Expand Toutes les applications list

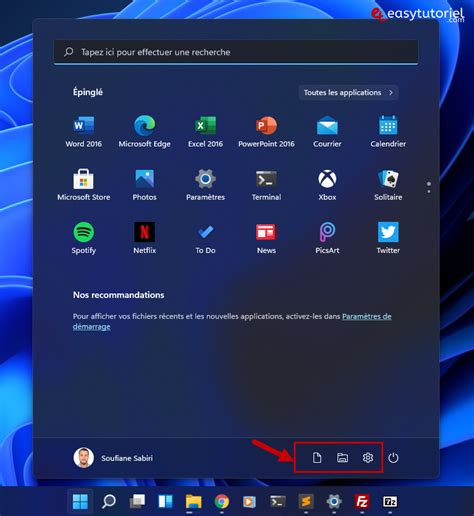348,92
